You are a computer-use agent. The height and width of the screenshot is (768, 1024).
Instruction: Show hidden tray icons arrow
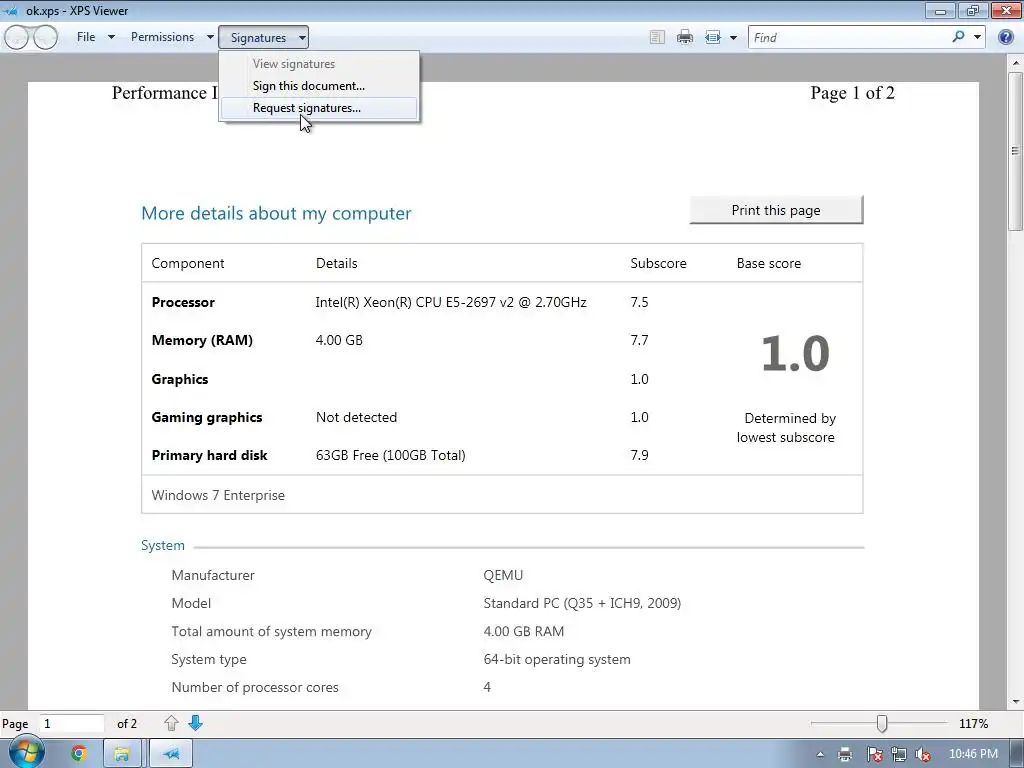[820, 755]
